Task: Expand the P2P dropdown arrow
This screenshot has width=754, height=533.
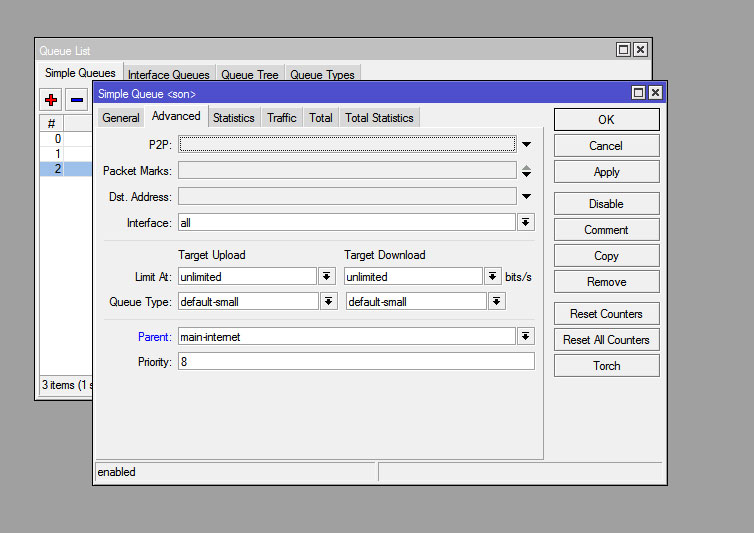Action: click(x=526, y=145)
